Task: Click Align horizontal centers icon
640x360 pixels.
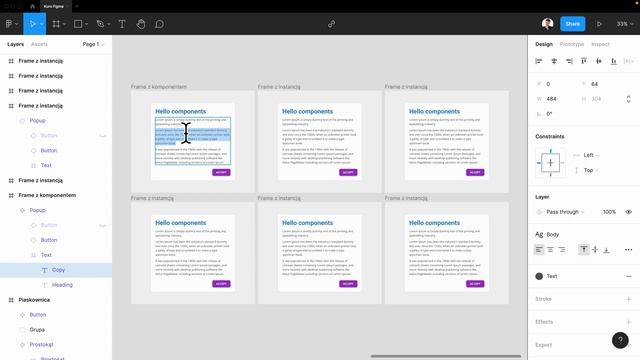Action: coord(554,61)
